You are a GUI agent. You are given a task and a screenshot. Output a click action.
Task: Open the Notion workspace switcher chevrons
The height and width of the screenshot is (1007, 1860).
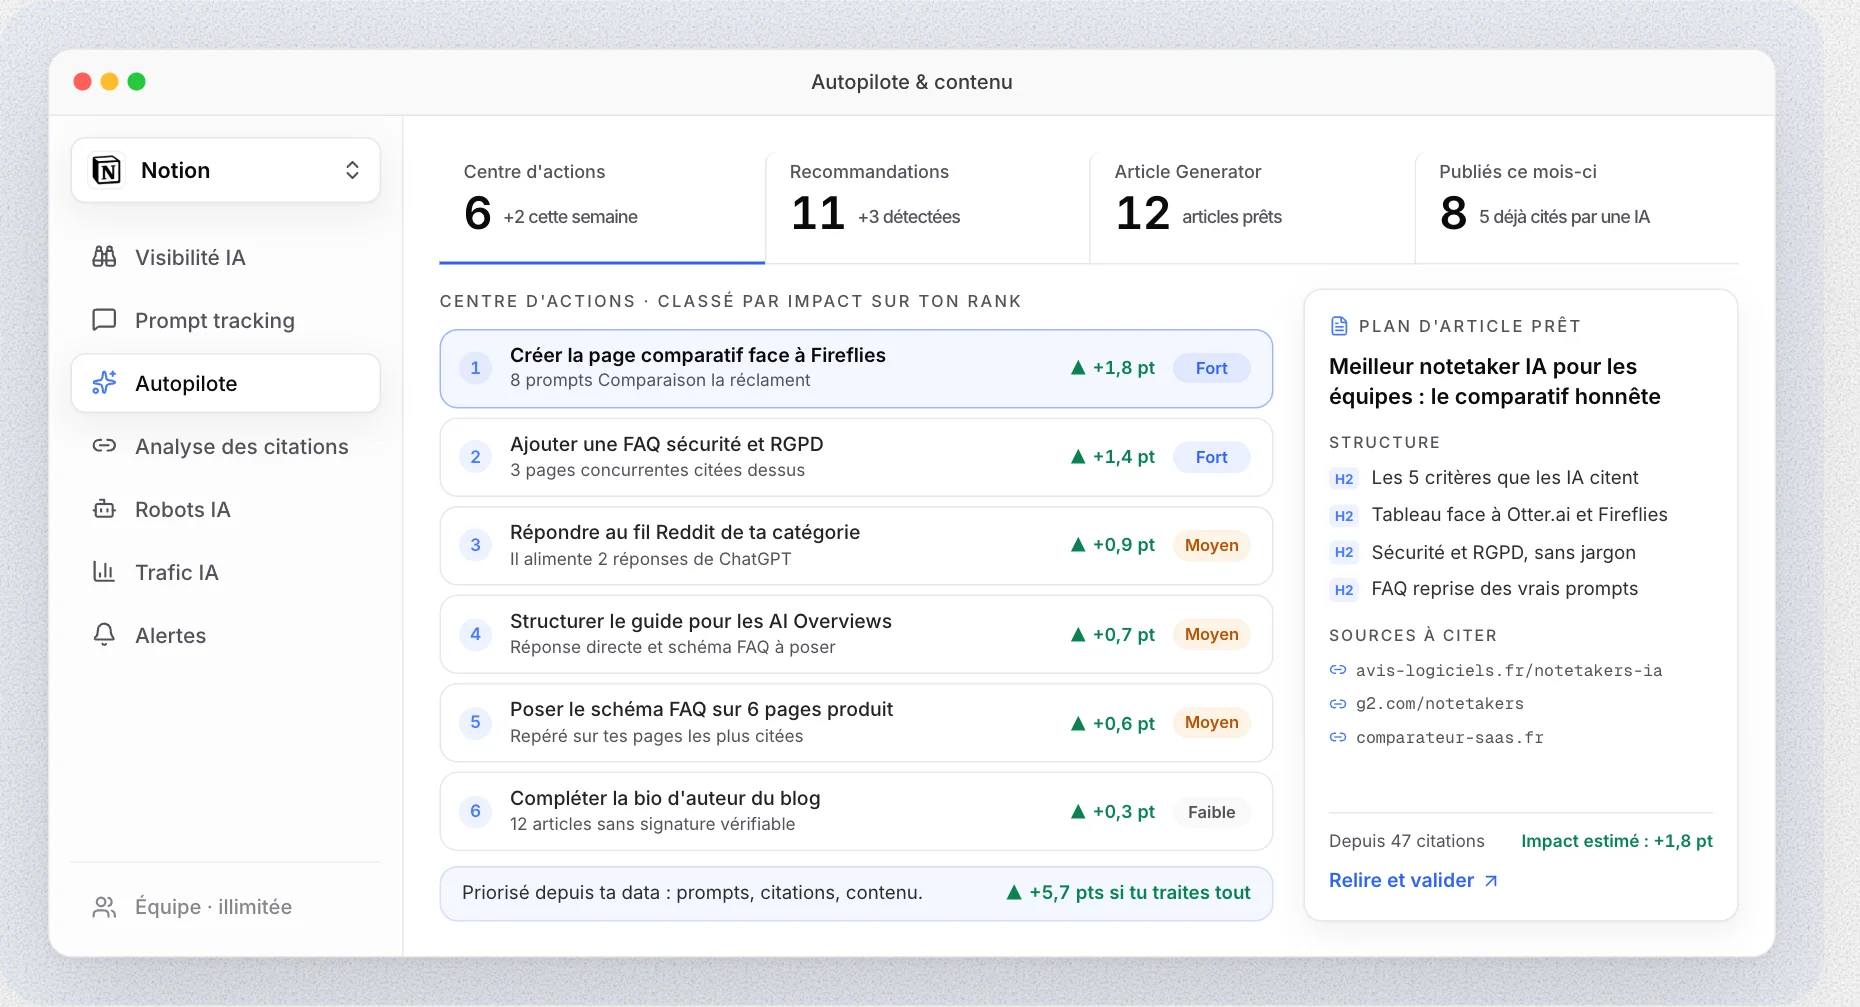352,170
